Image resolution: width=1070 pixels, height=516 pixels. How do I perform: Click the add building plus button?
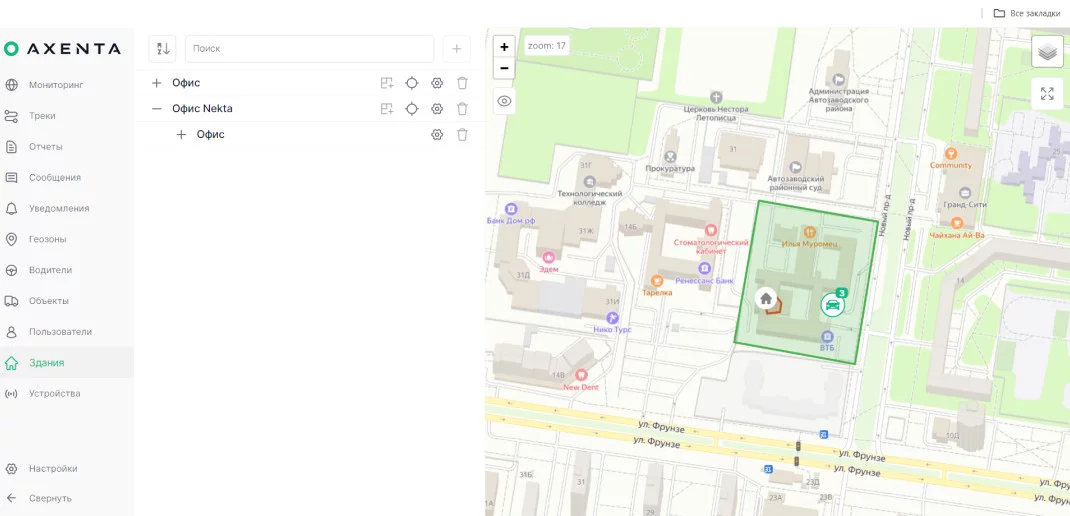pyautogui.click(x=457, y=48)
